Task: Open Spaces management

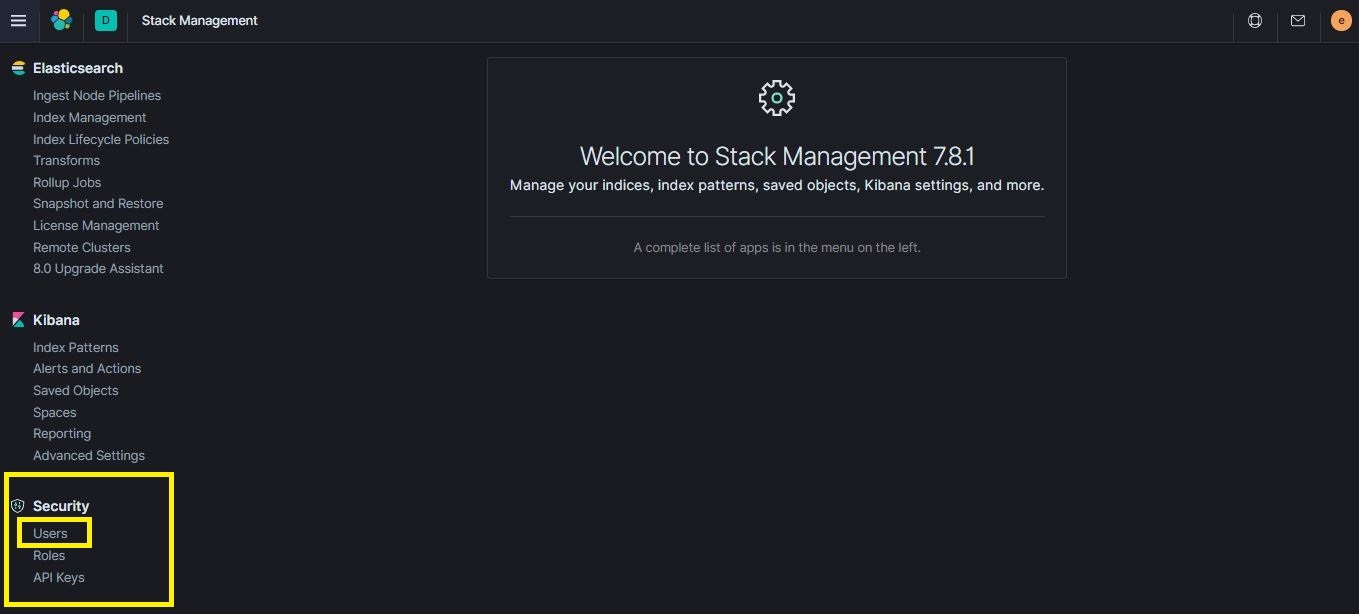Action: tap(55, 412)
